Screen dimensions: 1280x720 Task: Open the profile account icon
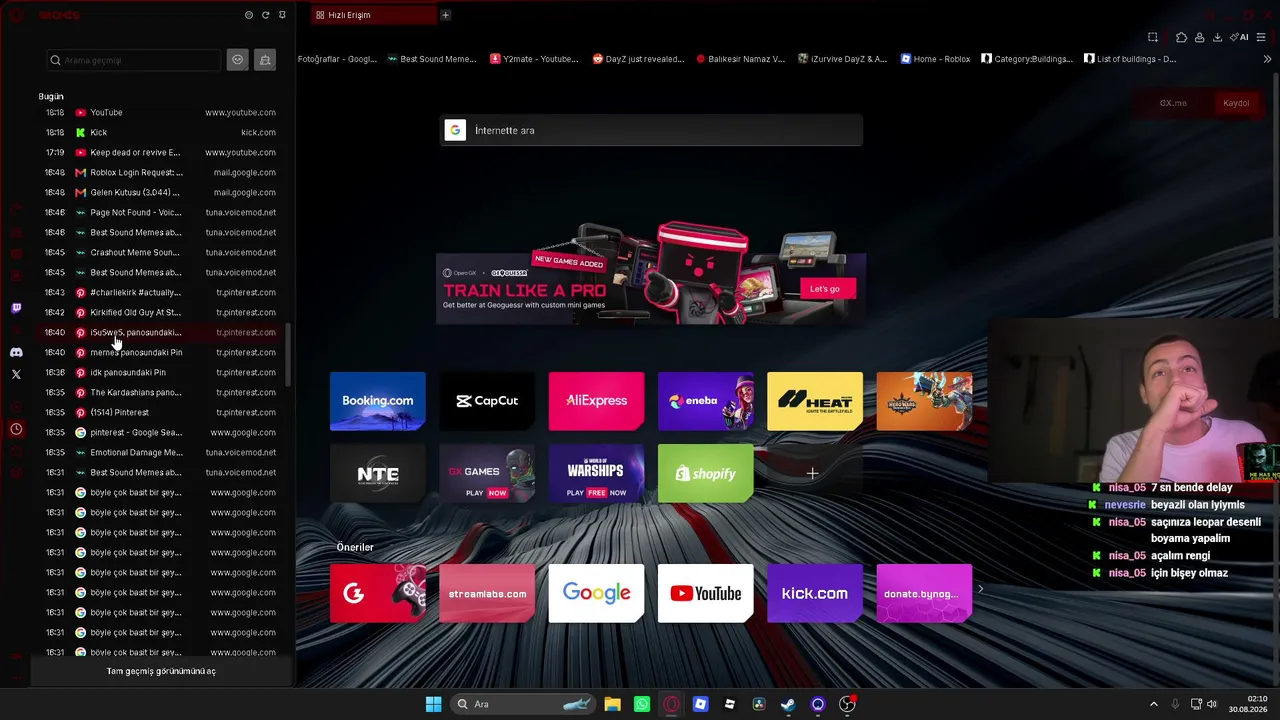point(1199,37)
